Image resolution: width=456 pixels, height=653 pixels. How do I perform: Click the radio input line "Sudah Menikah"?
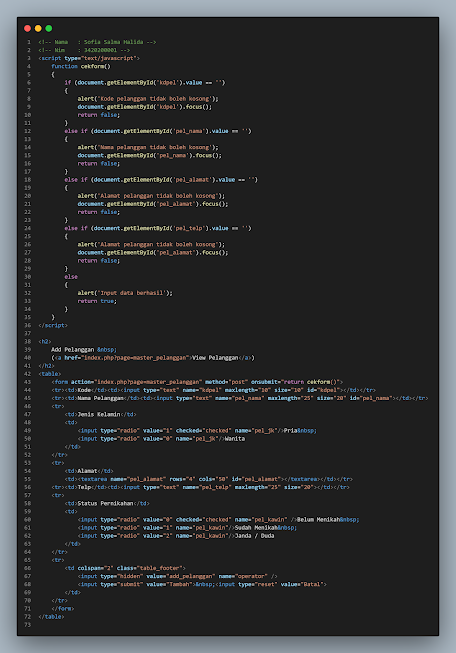[x=187, y=528]
